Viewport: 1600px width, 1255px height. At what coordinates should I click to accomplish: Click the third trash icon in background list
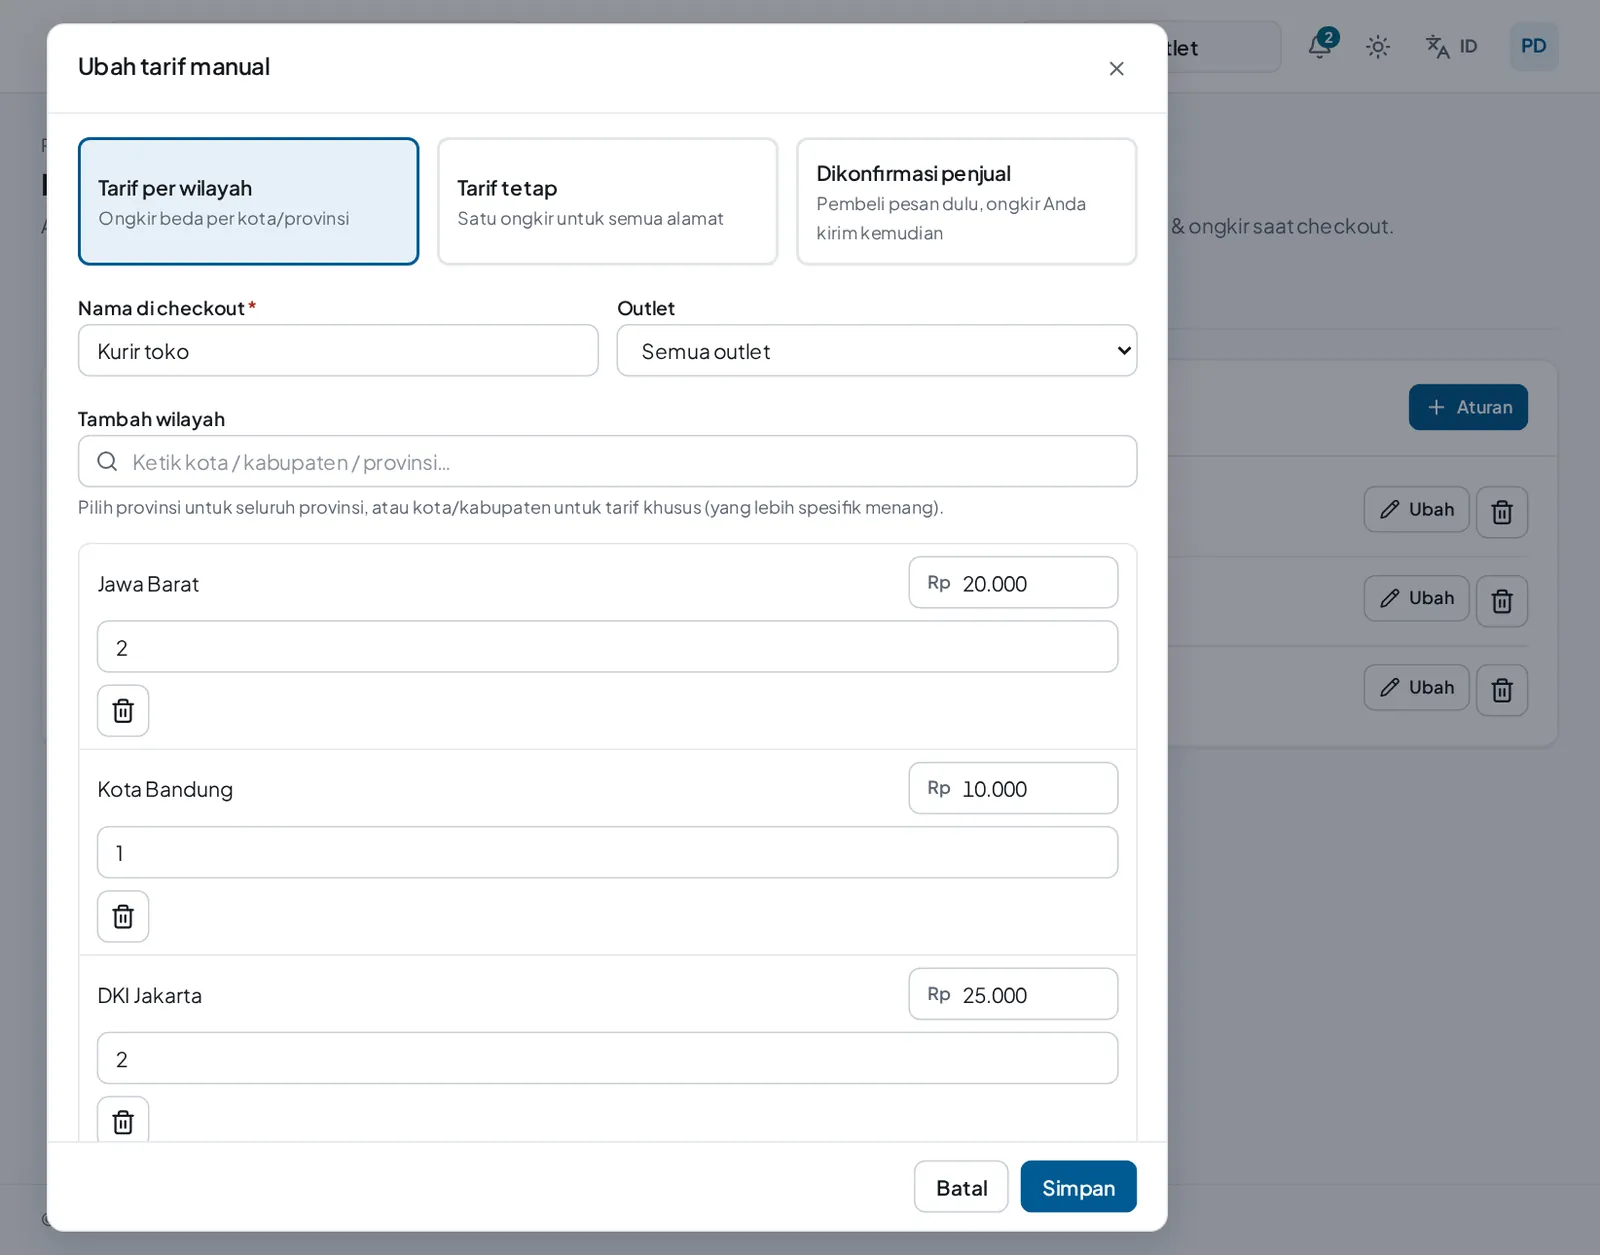click(x=1501, y=690)
